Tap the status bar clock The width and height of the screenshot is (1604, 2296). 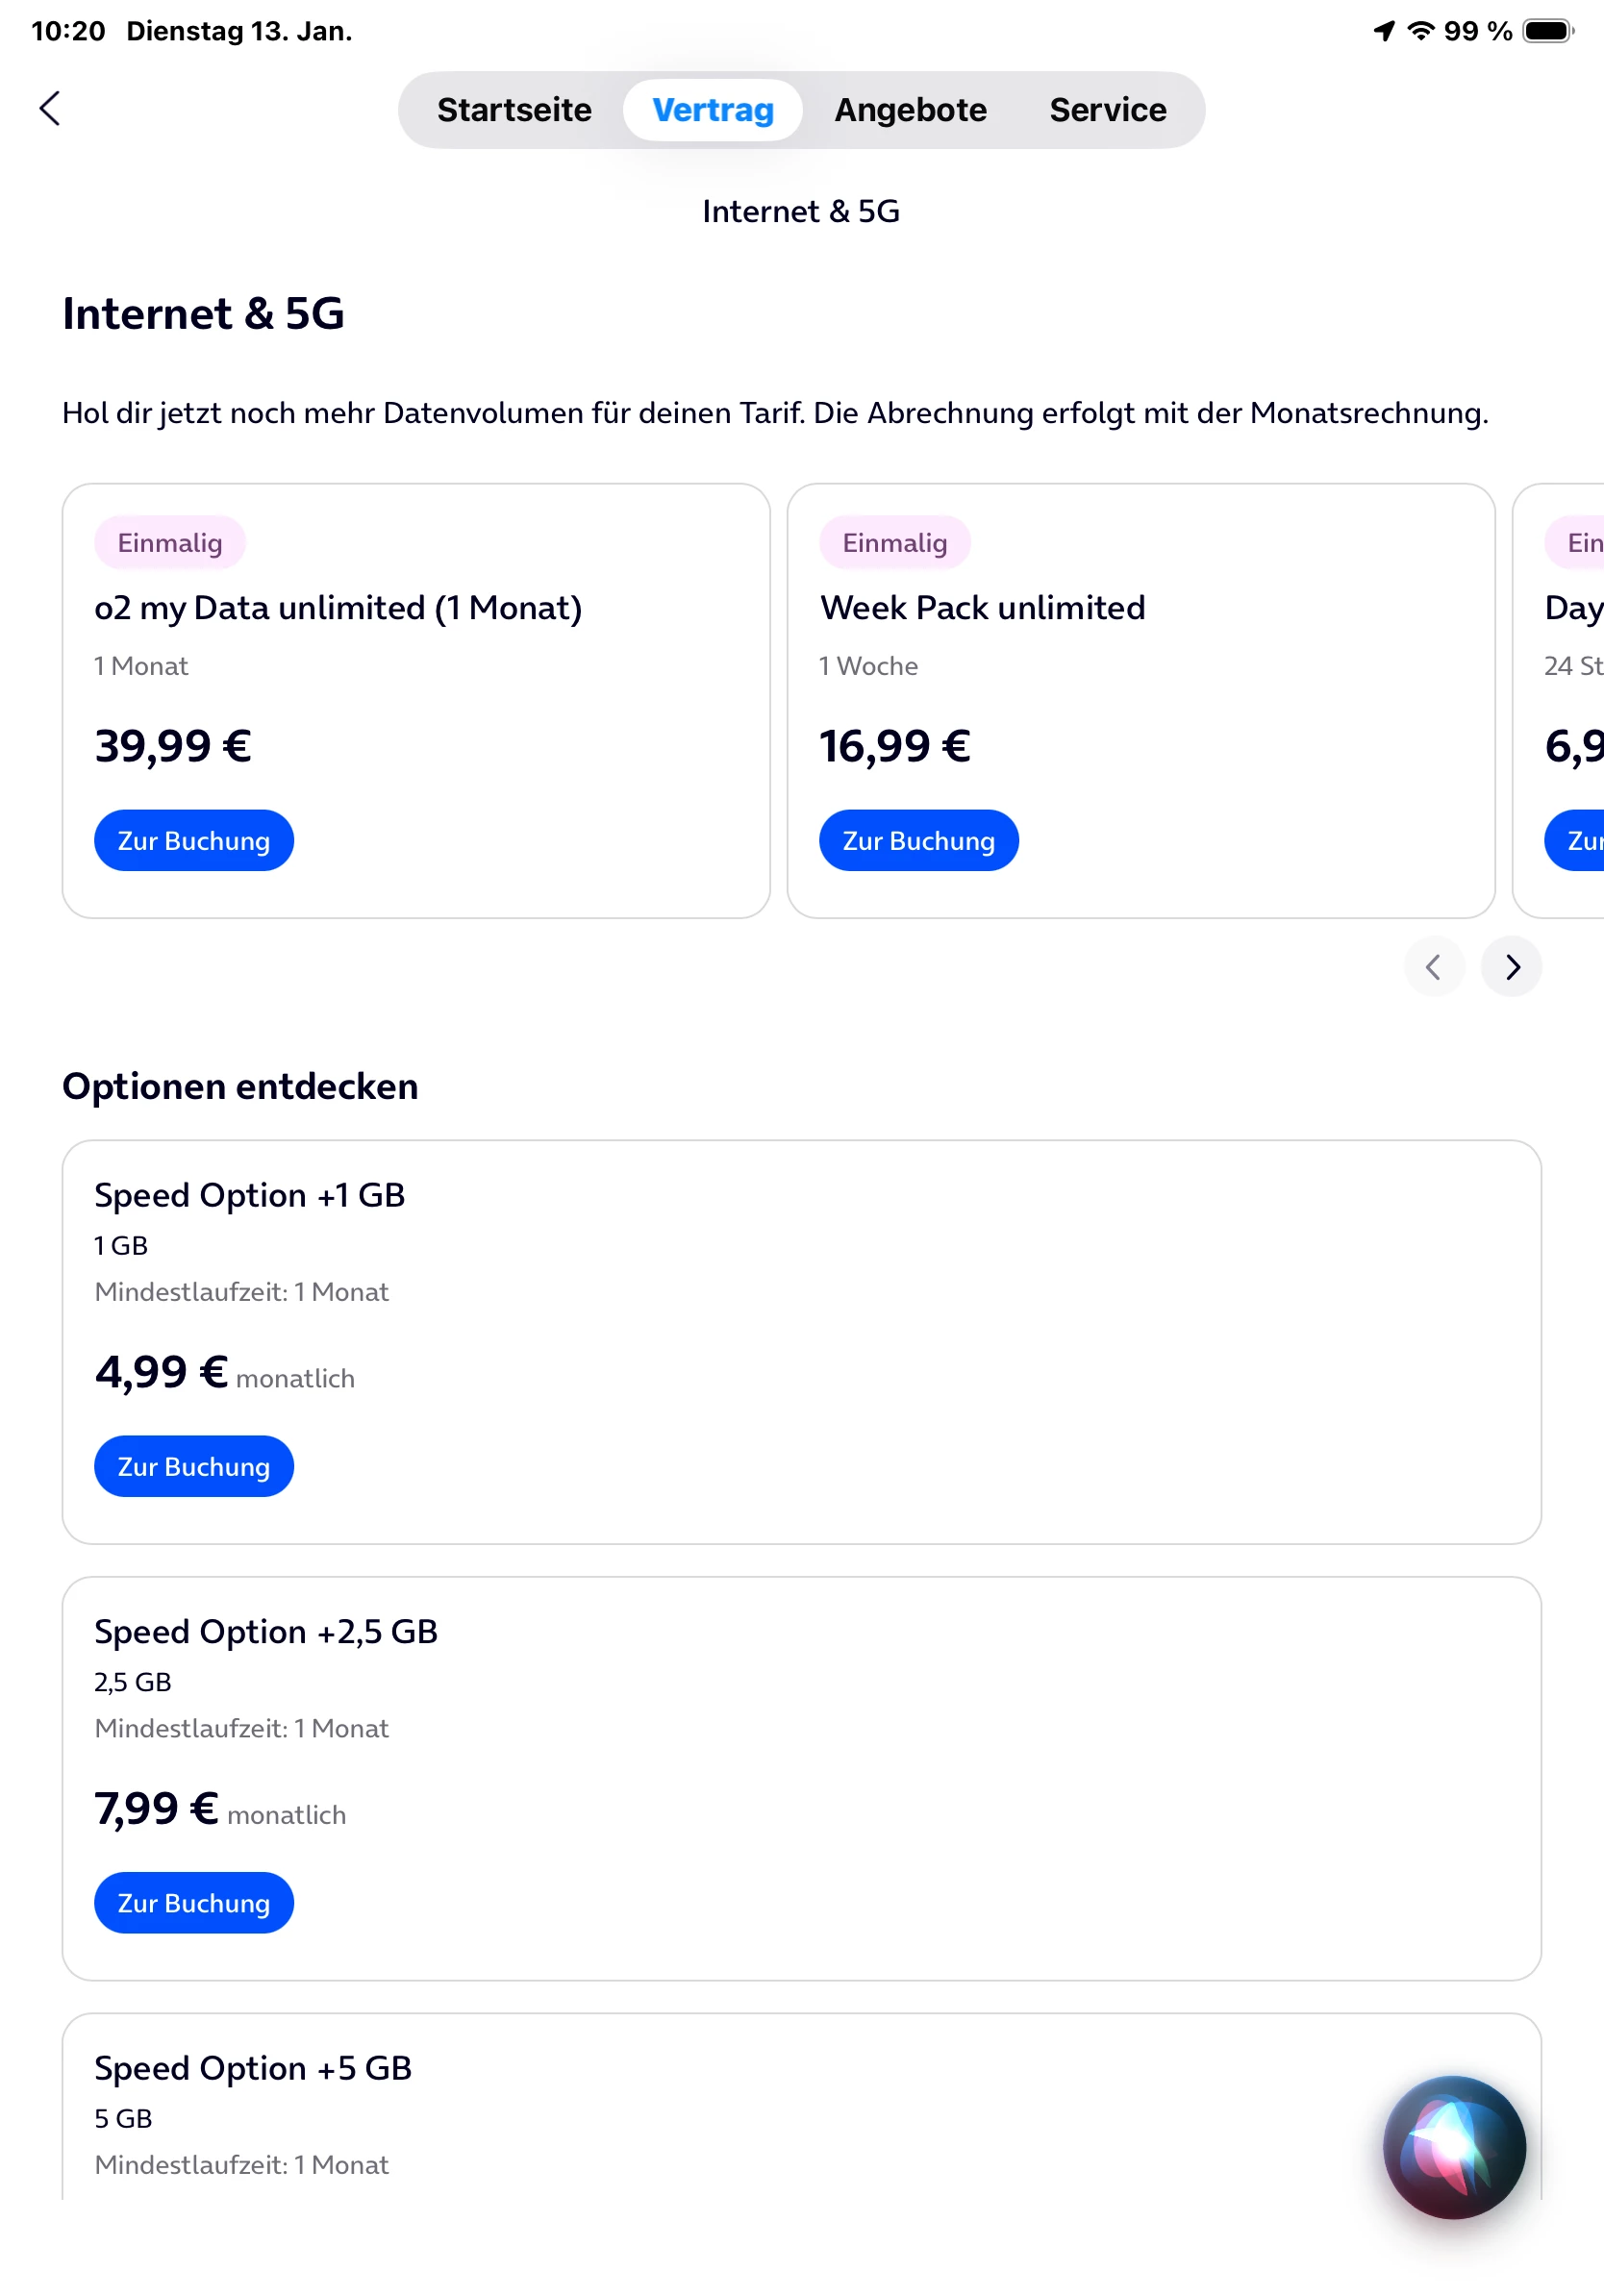click(x=68, y=31)
